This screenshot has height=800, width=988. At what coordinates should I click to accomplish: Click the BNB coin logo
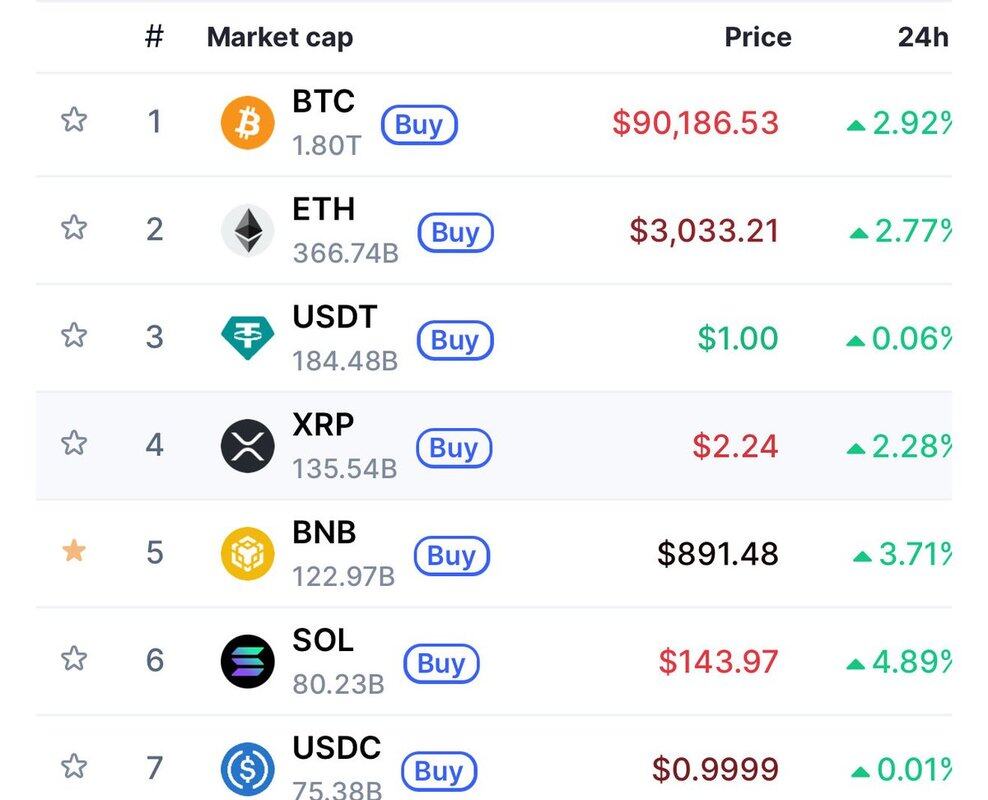point(247,553)
